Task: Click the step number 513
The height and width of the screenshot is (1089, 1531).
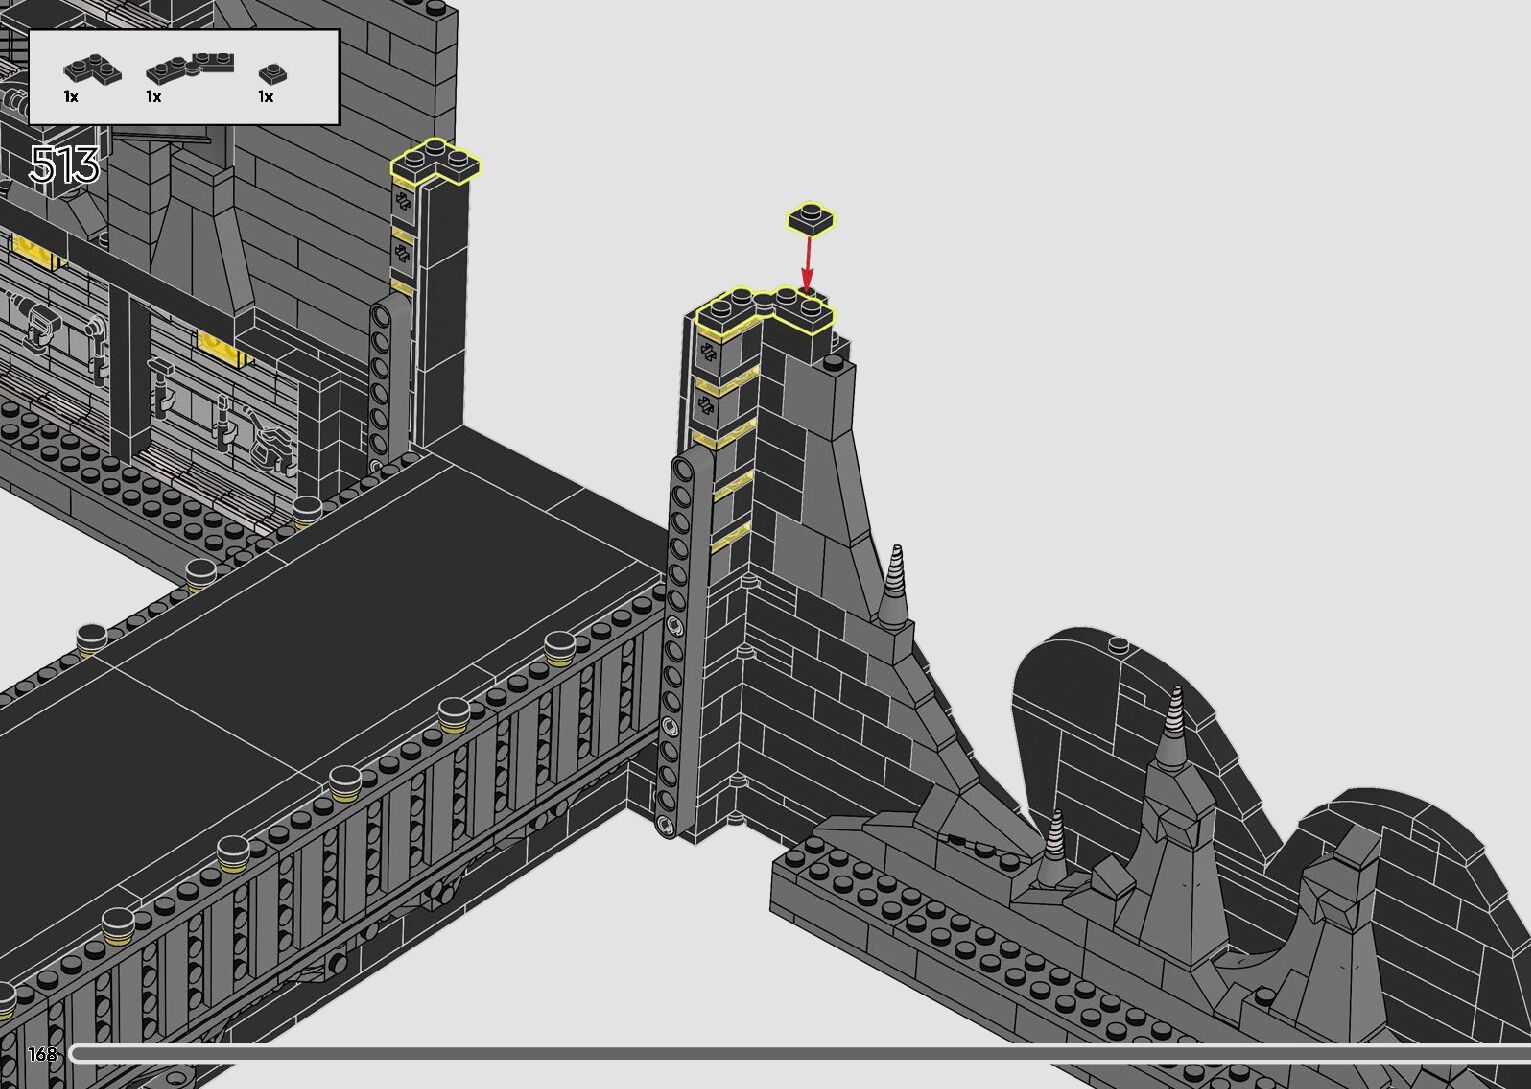Action: (65, 165)
